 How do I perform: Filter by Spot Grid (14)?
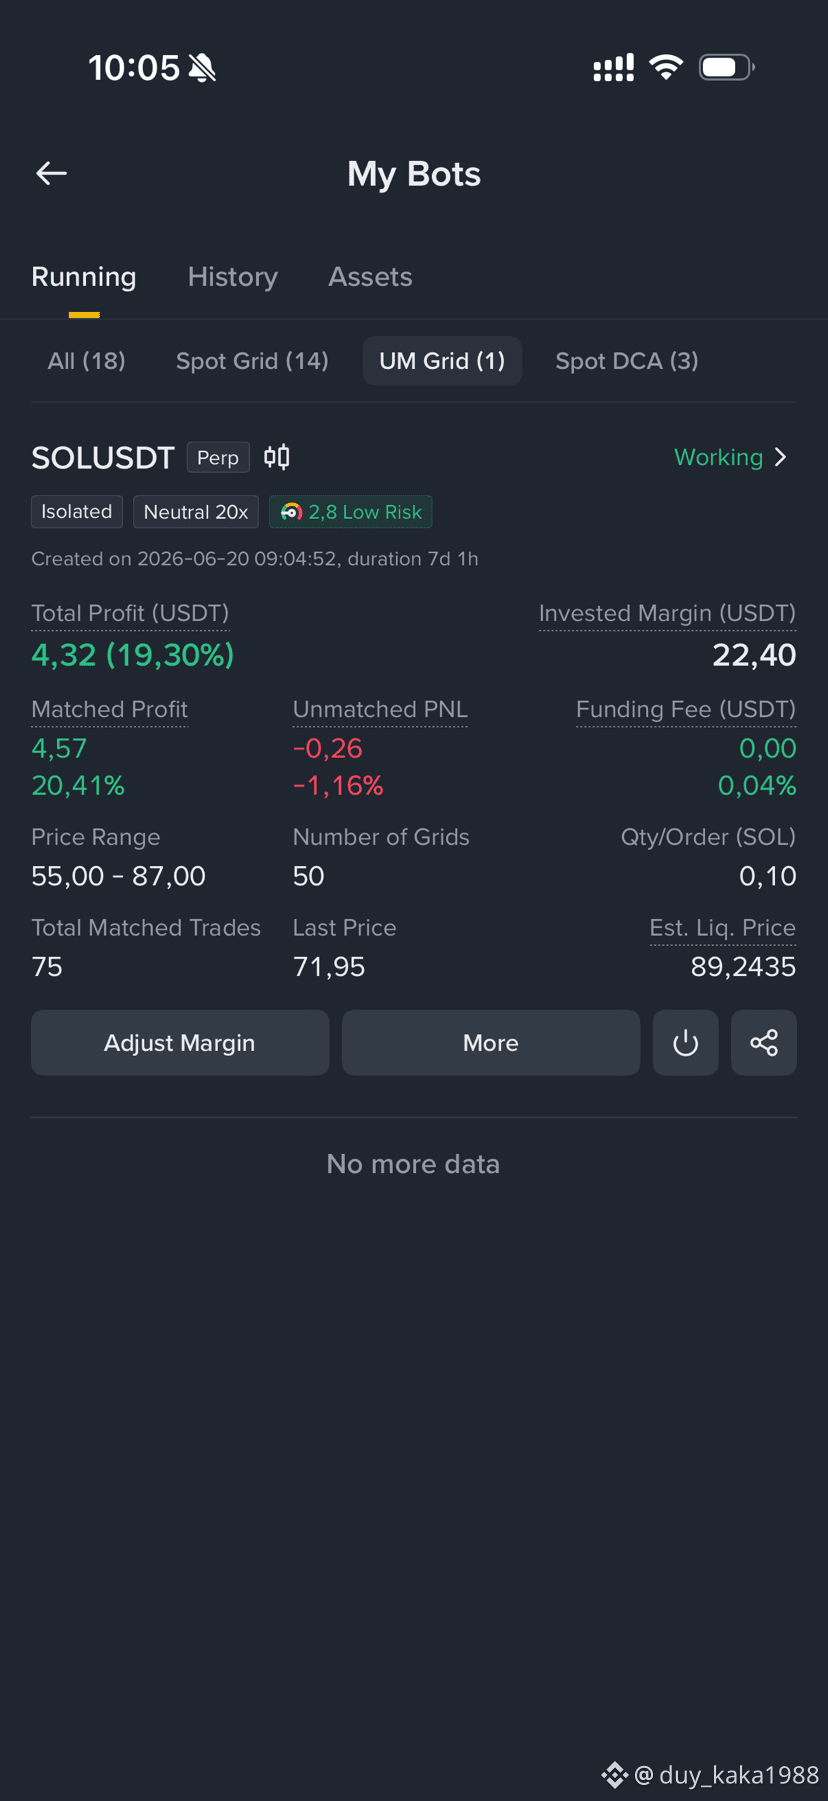[252, 361]
